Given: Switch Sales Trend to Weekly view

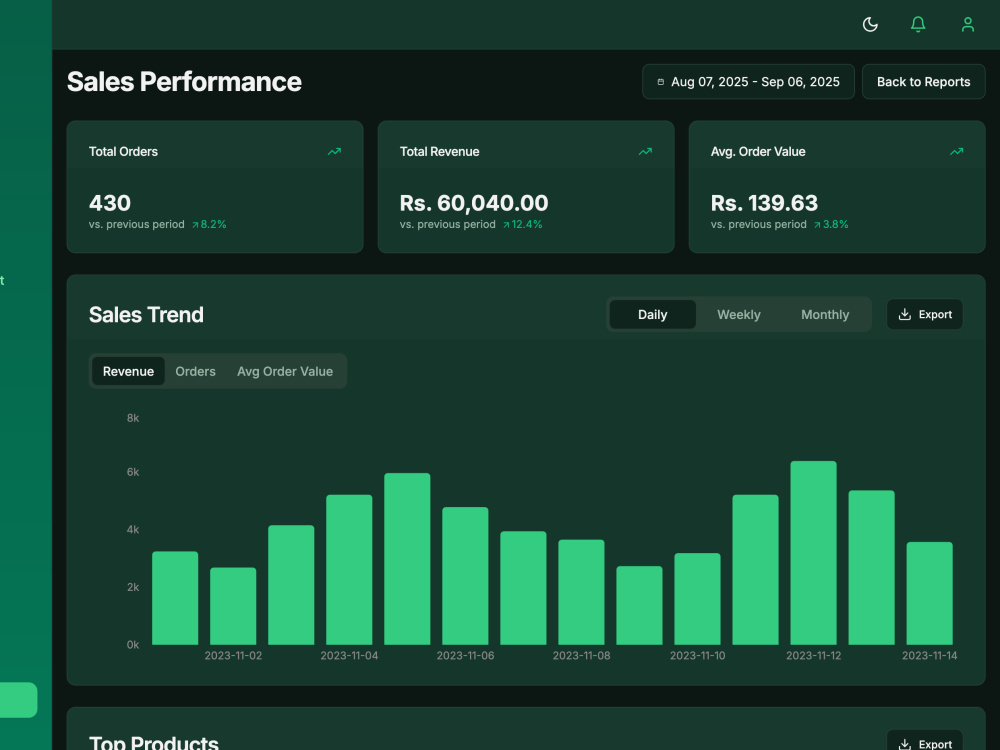Looking at the screenshot, I should tap(739, 314).
